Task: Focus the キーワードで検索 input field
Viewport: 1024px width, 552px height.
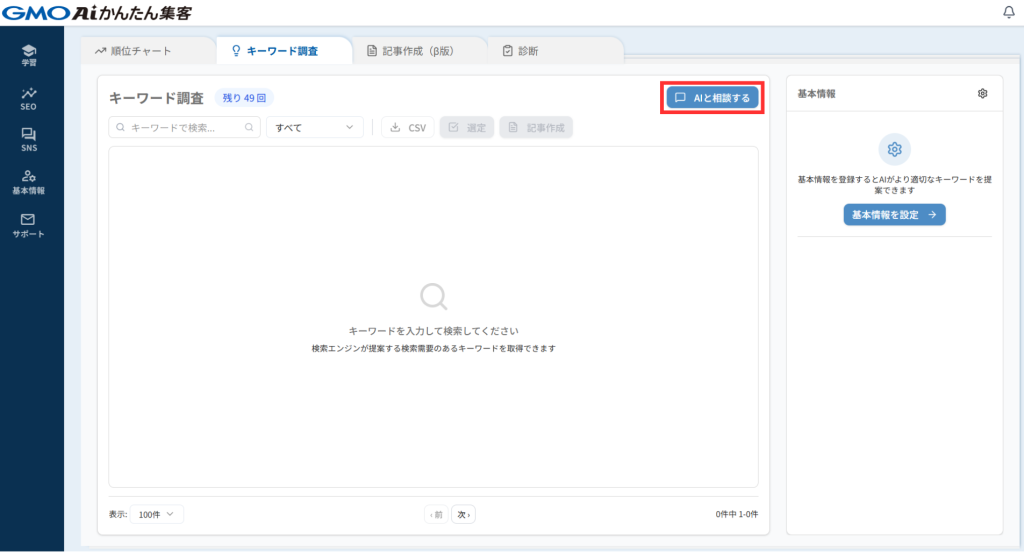Action: [180, 128]
